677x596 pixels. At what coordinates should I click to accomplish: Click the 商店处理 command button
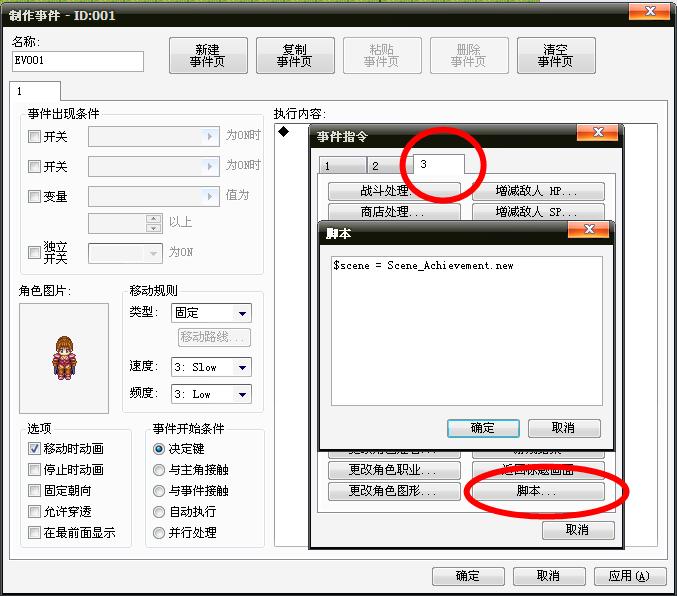[x=394, y=212]
